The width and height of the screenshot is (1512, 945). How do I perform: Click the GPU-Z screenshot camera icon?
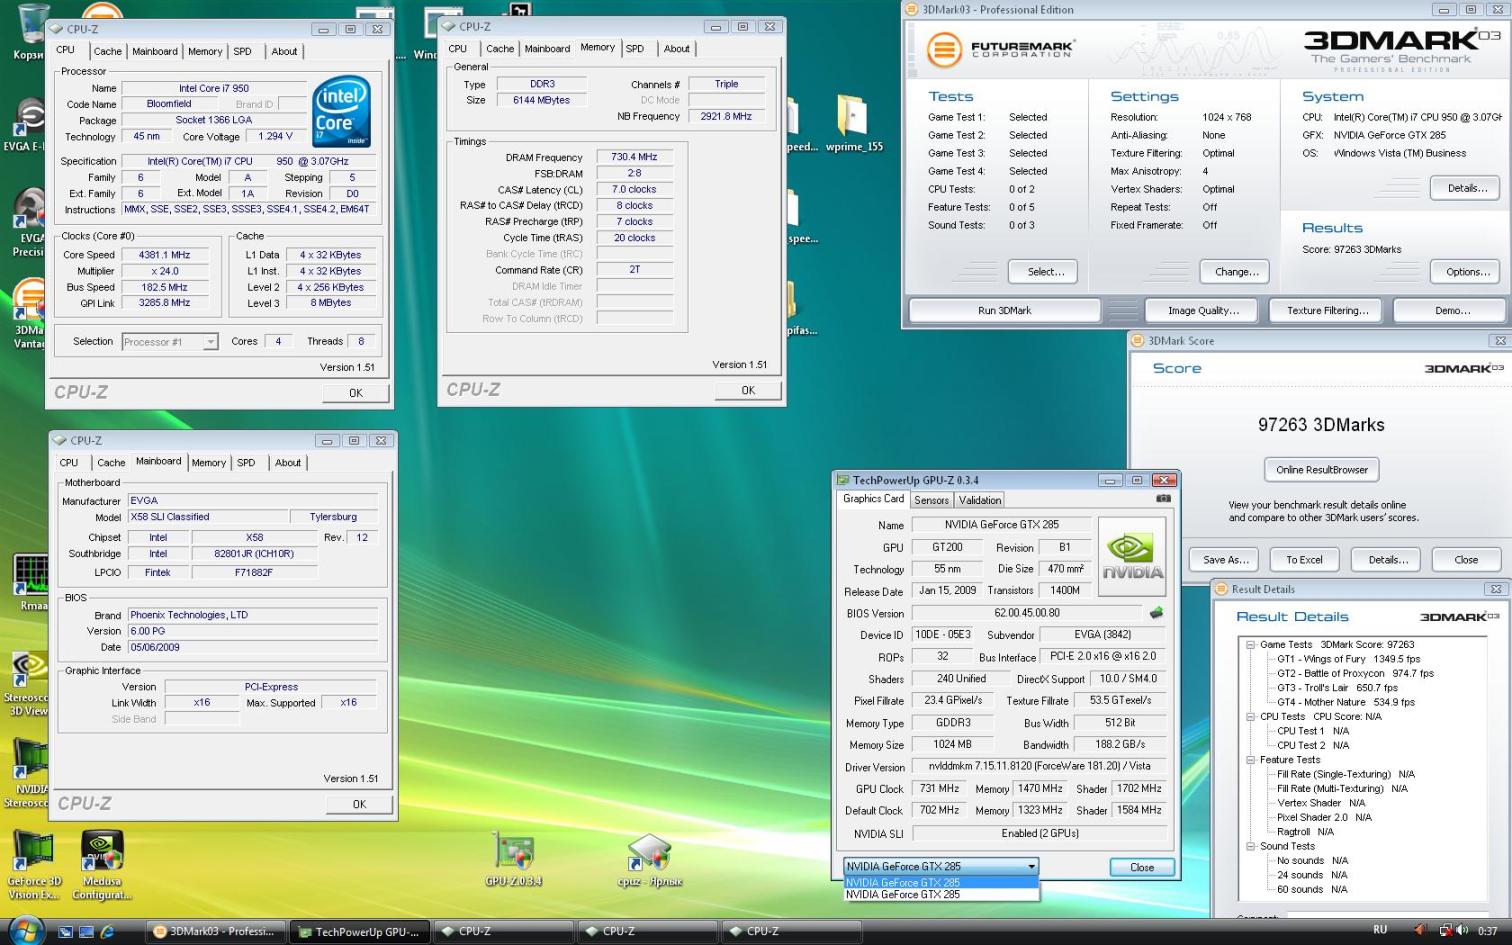1163,498
